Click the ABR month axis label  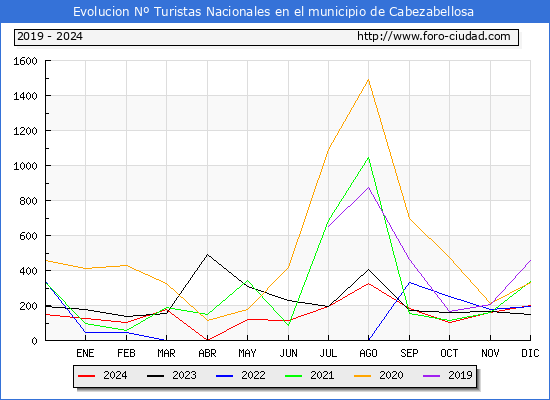[x=207, y=353]
